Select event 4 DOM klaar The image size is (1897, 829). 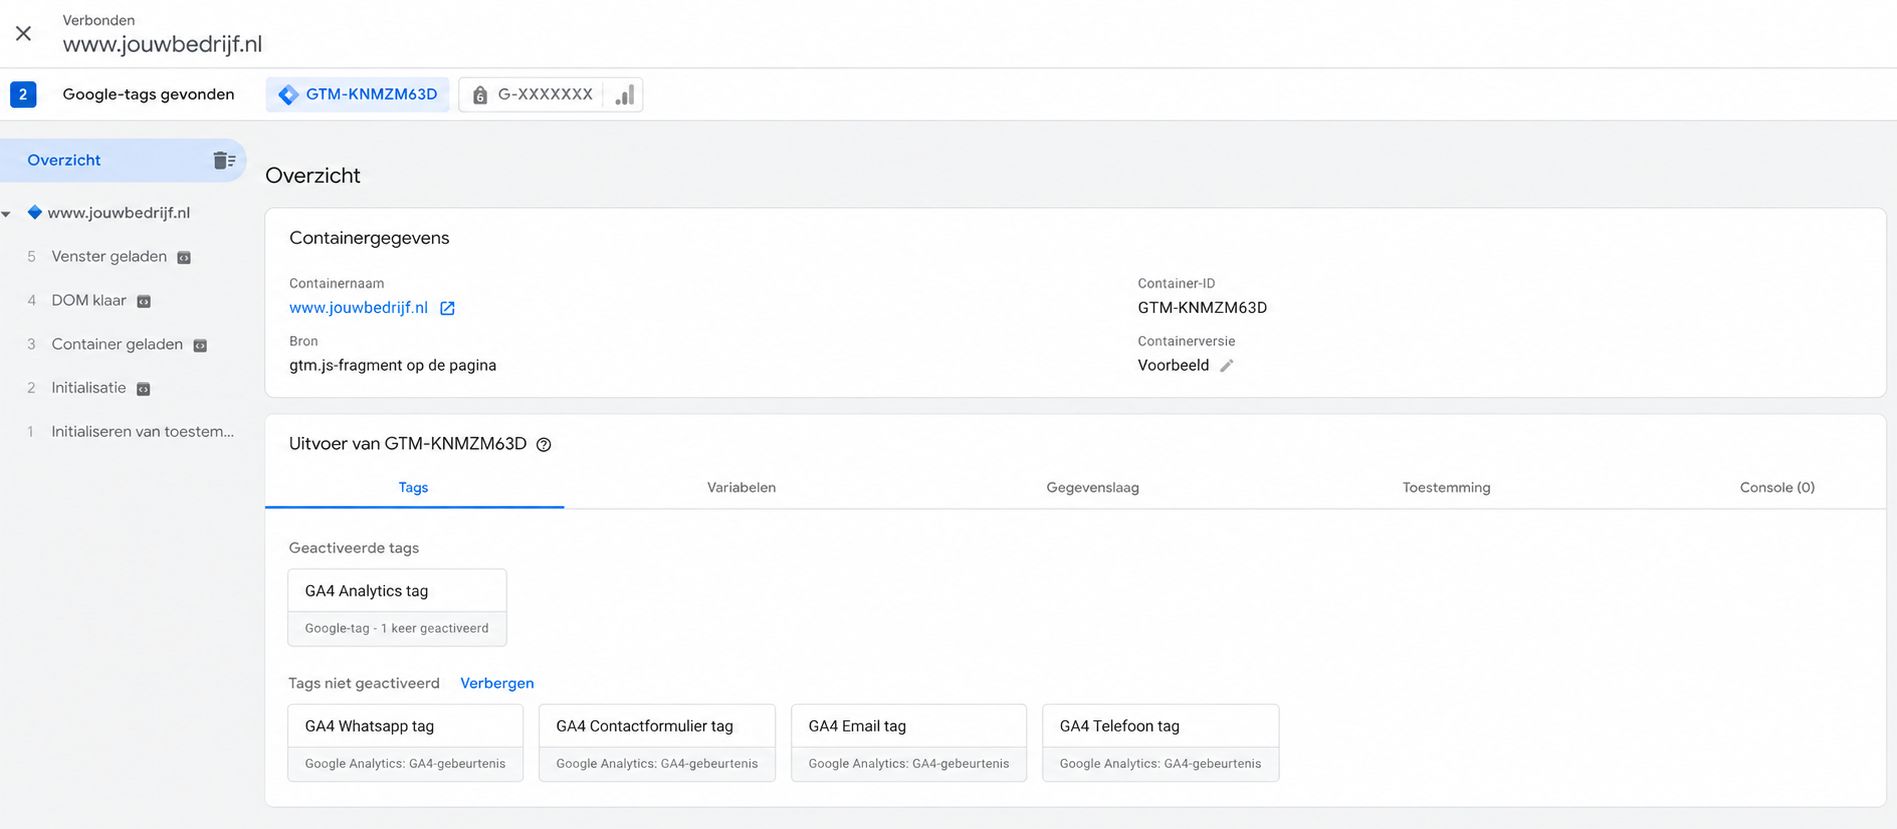(88, 301)
